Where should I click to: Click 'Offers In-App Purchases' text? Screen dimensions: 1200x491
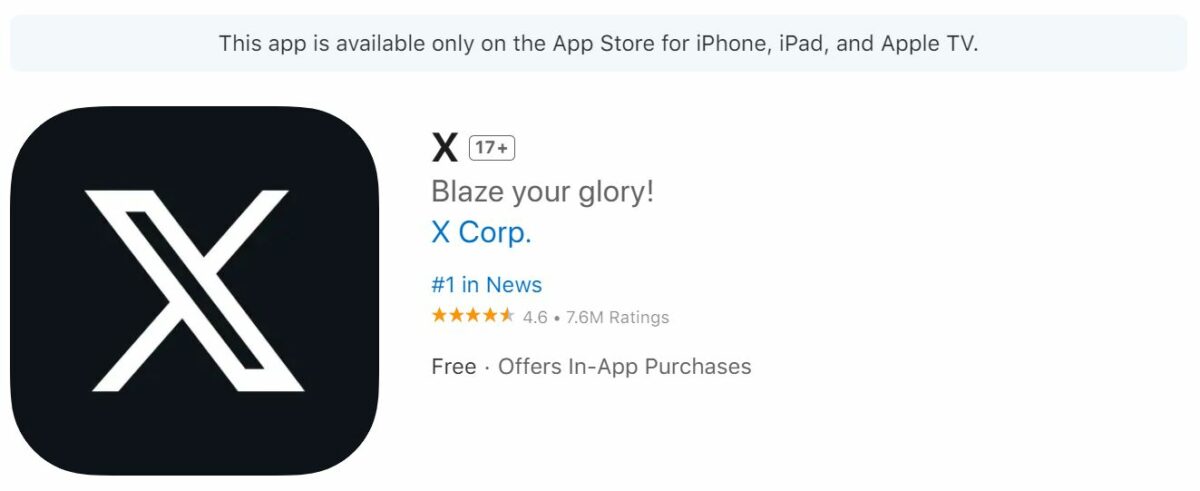pos(624,367)
